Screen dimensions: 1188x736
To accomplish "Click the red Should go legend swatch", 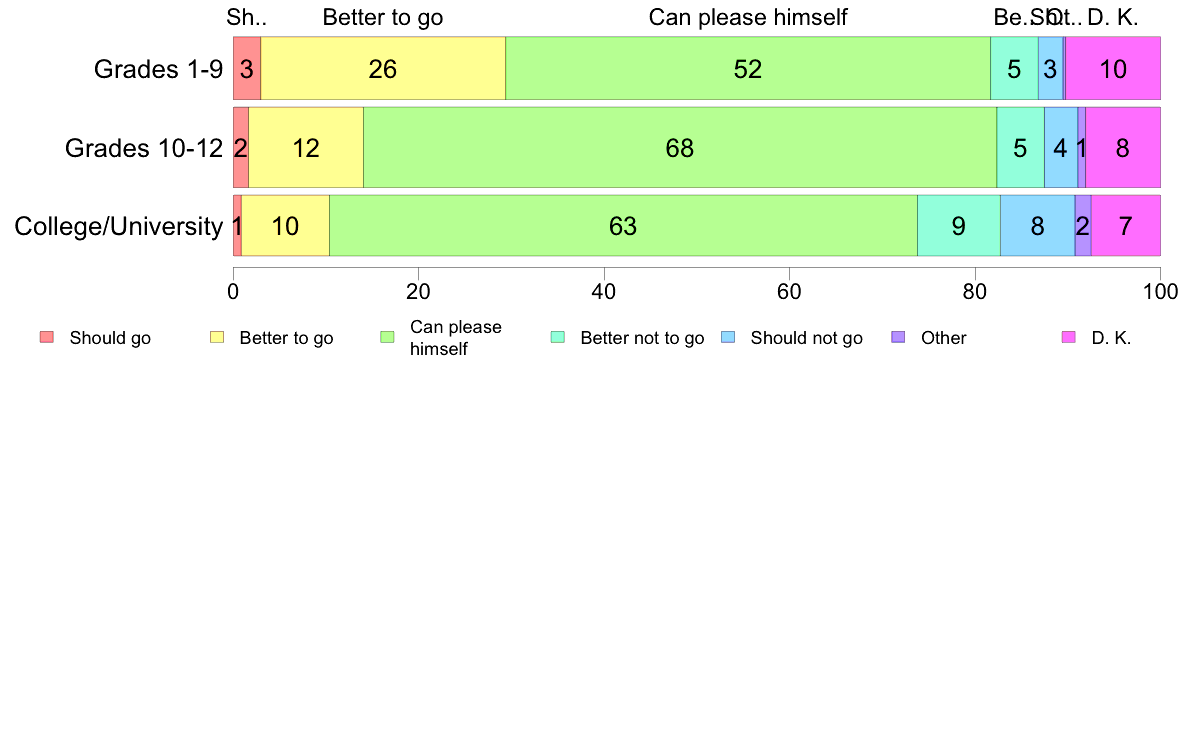I will pyautogui.click(x=47, y=337).
